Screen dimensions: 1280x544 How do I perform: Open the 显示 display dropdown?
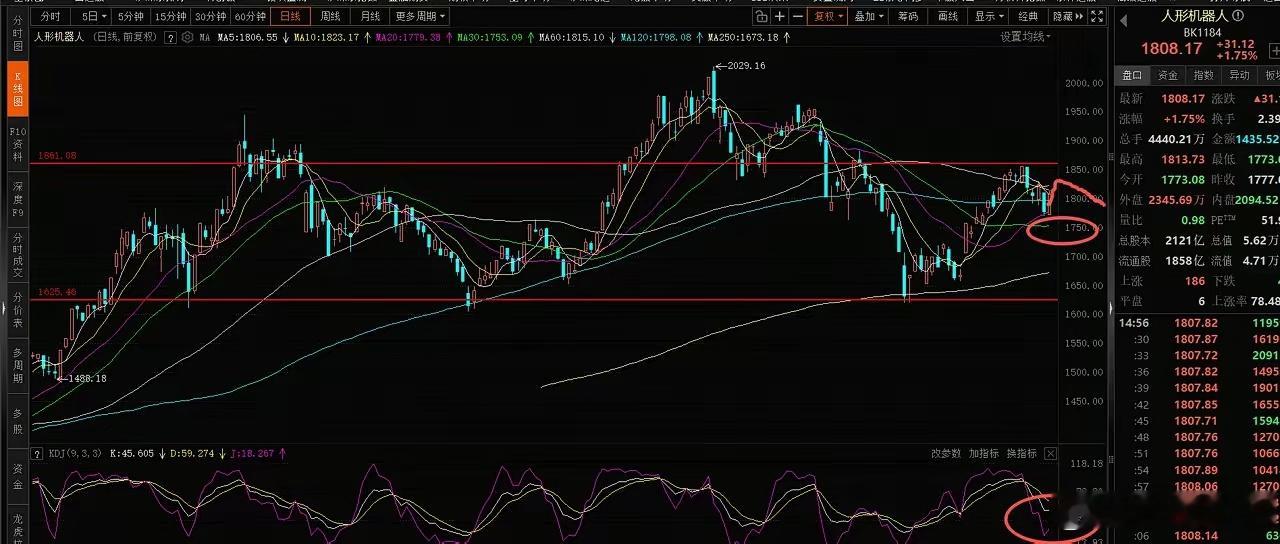(x=989, y=16)
